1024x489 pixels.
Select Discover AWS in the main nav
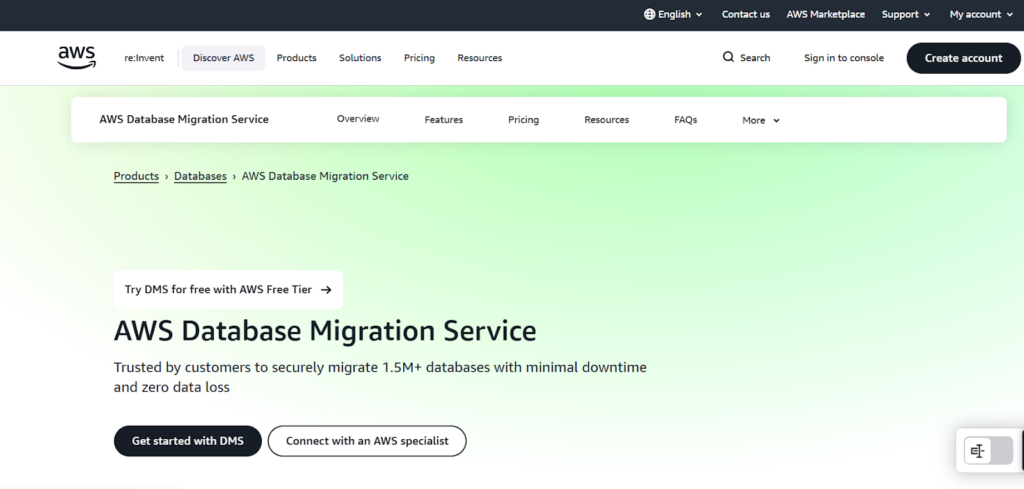coord(223,58)
